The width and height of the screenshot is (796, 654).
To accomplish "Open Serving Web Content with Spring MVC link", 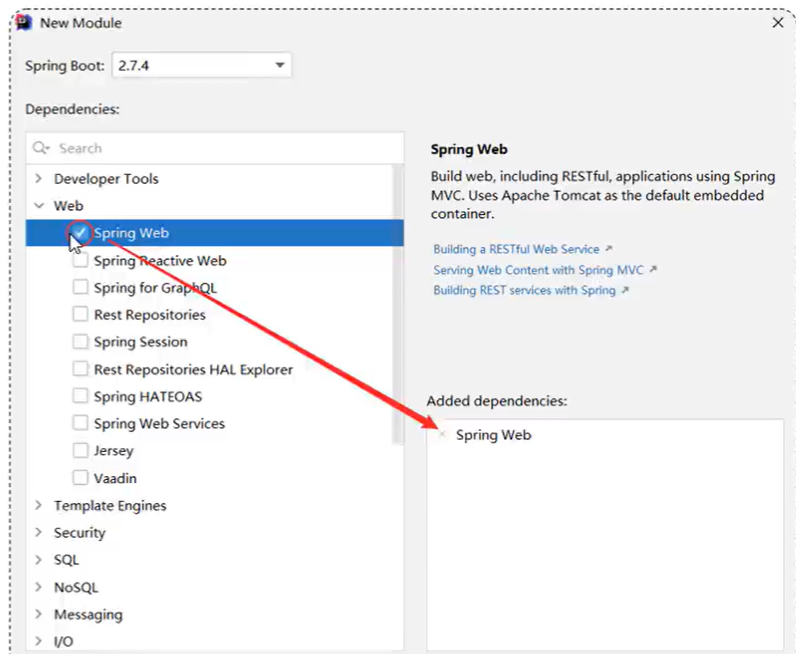I will tap(539, 270).
